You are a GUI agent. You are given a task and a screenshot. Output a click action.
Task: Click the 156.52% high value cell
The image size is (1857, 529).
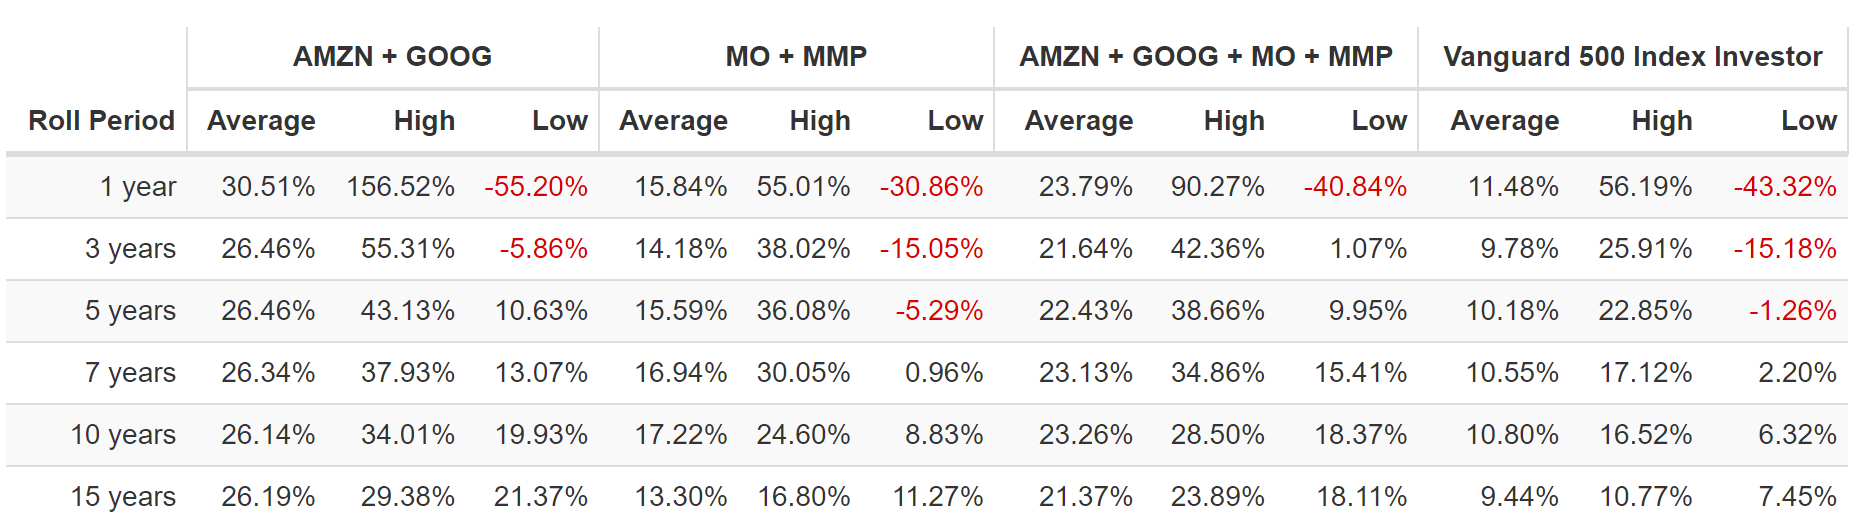click(x=400, y=187)
